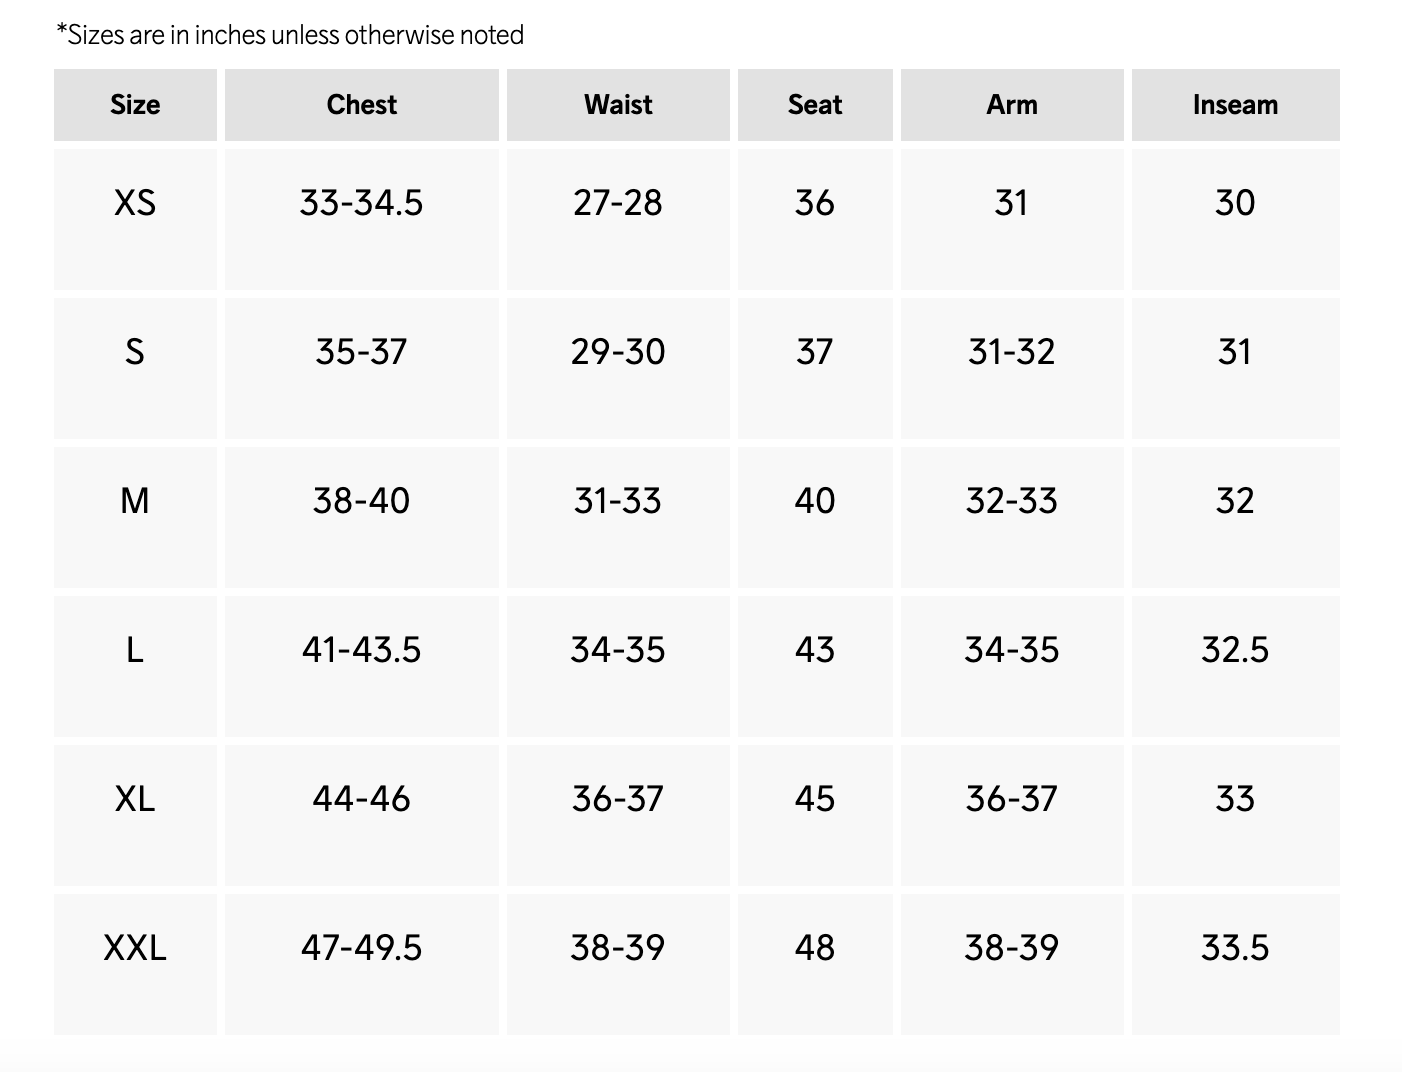Click the 38-39 waist cell for XXL
Viewport: 1402px width, 1072px height.
(x=618, y=948)
